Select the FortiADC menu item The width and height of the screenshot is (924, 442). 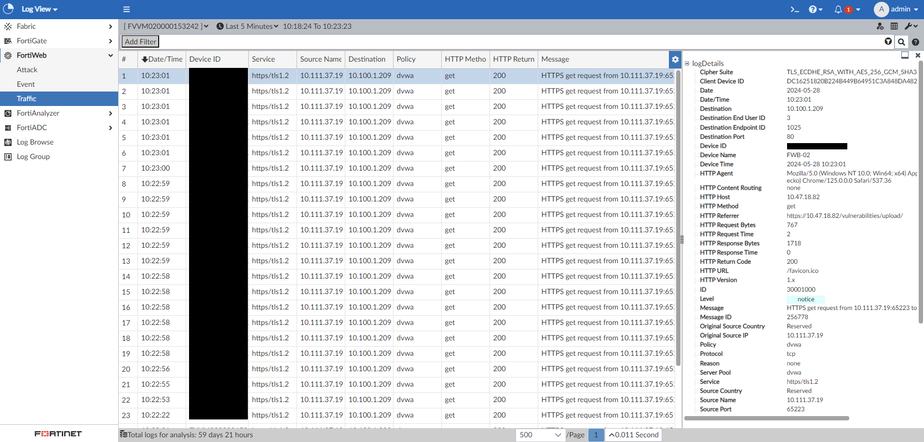[59, 128]
